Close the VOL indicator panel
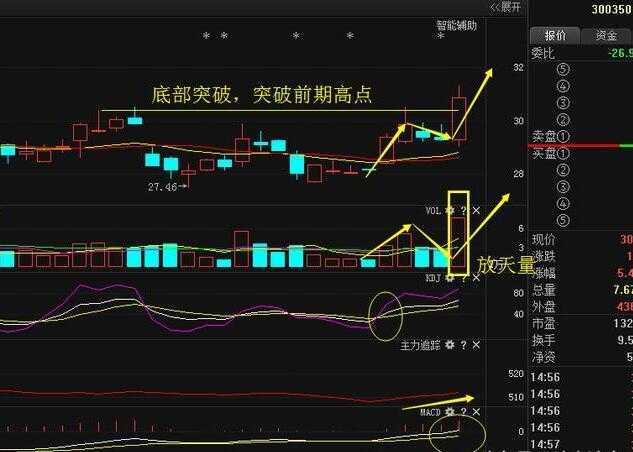 476,210
